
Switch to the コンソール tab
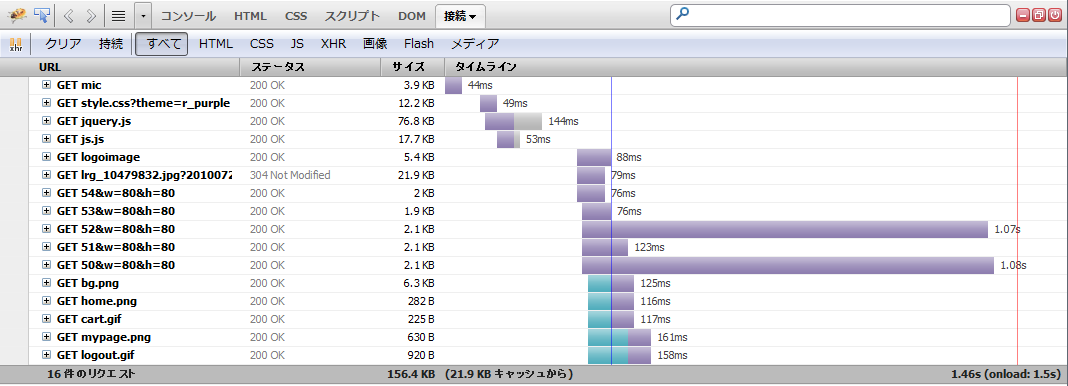[x=188, y=16]
